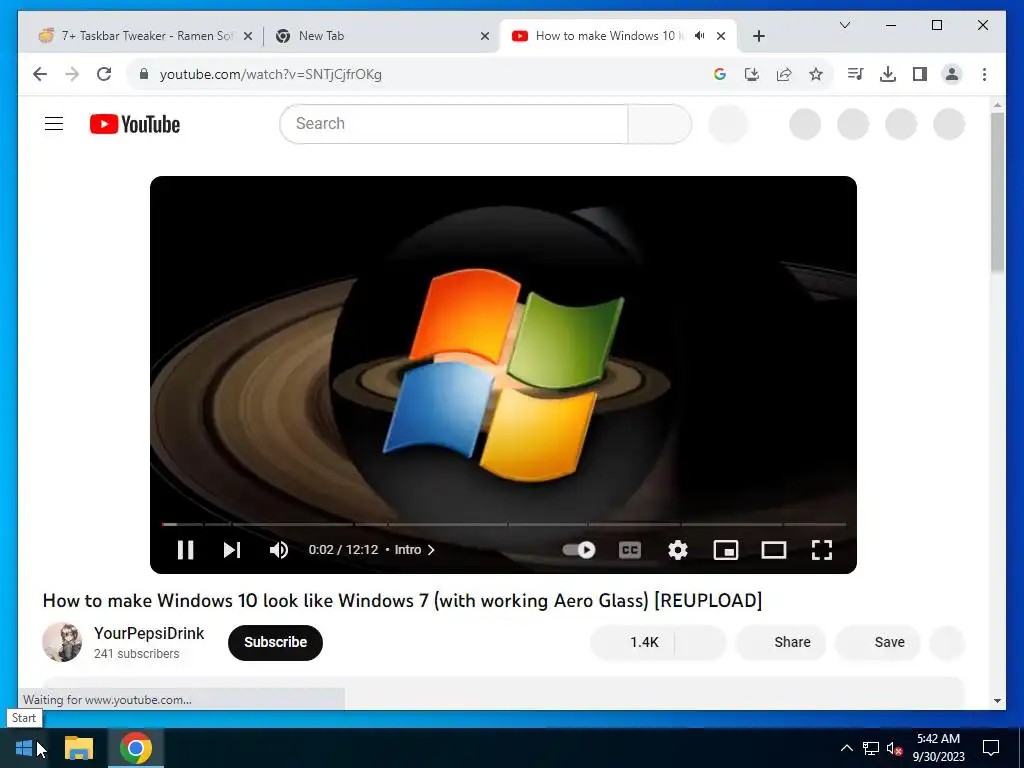Close the New Tab tab

(x=485, y=36)
